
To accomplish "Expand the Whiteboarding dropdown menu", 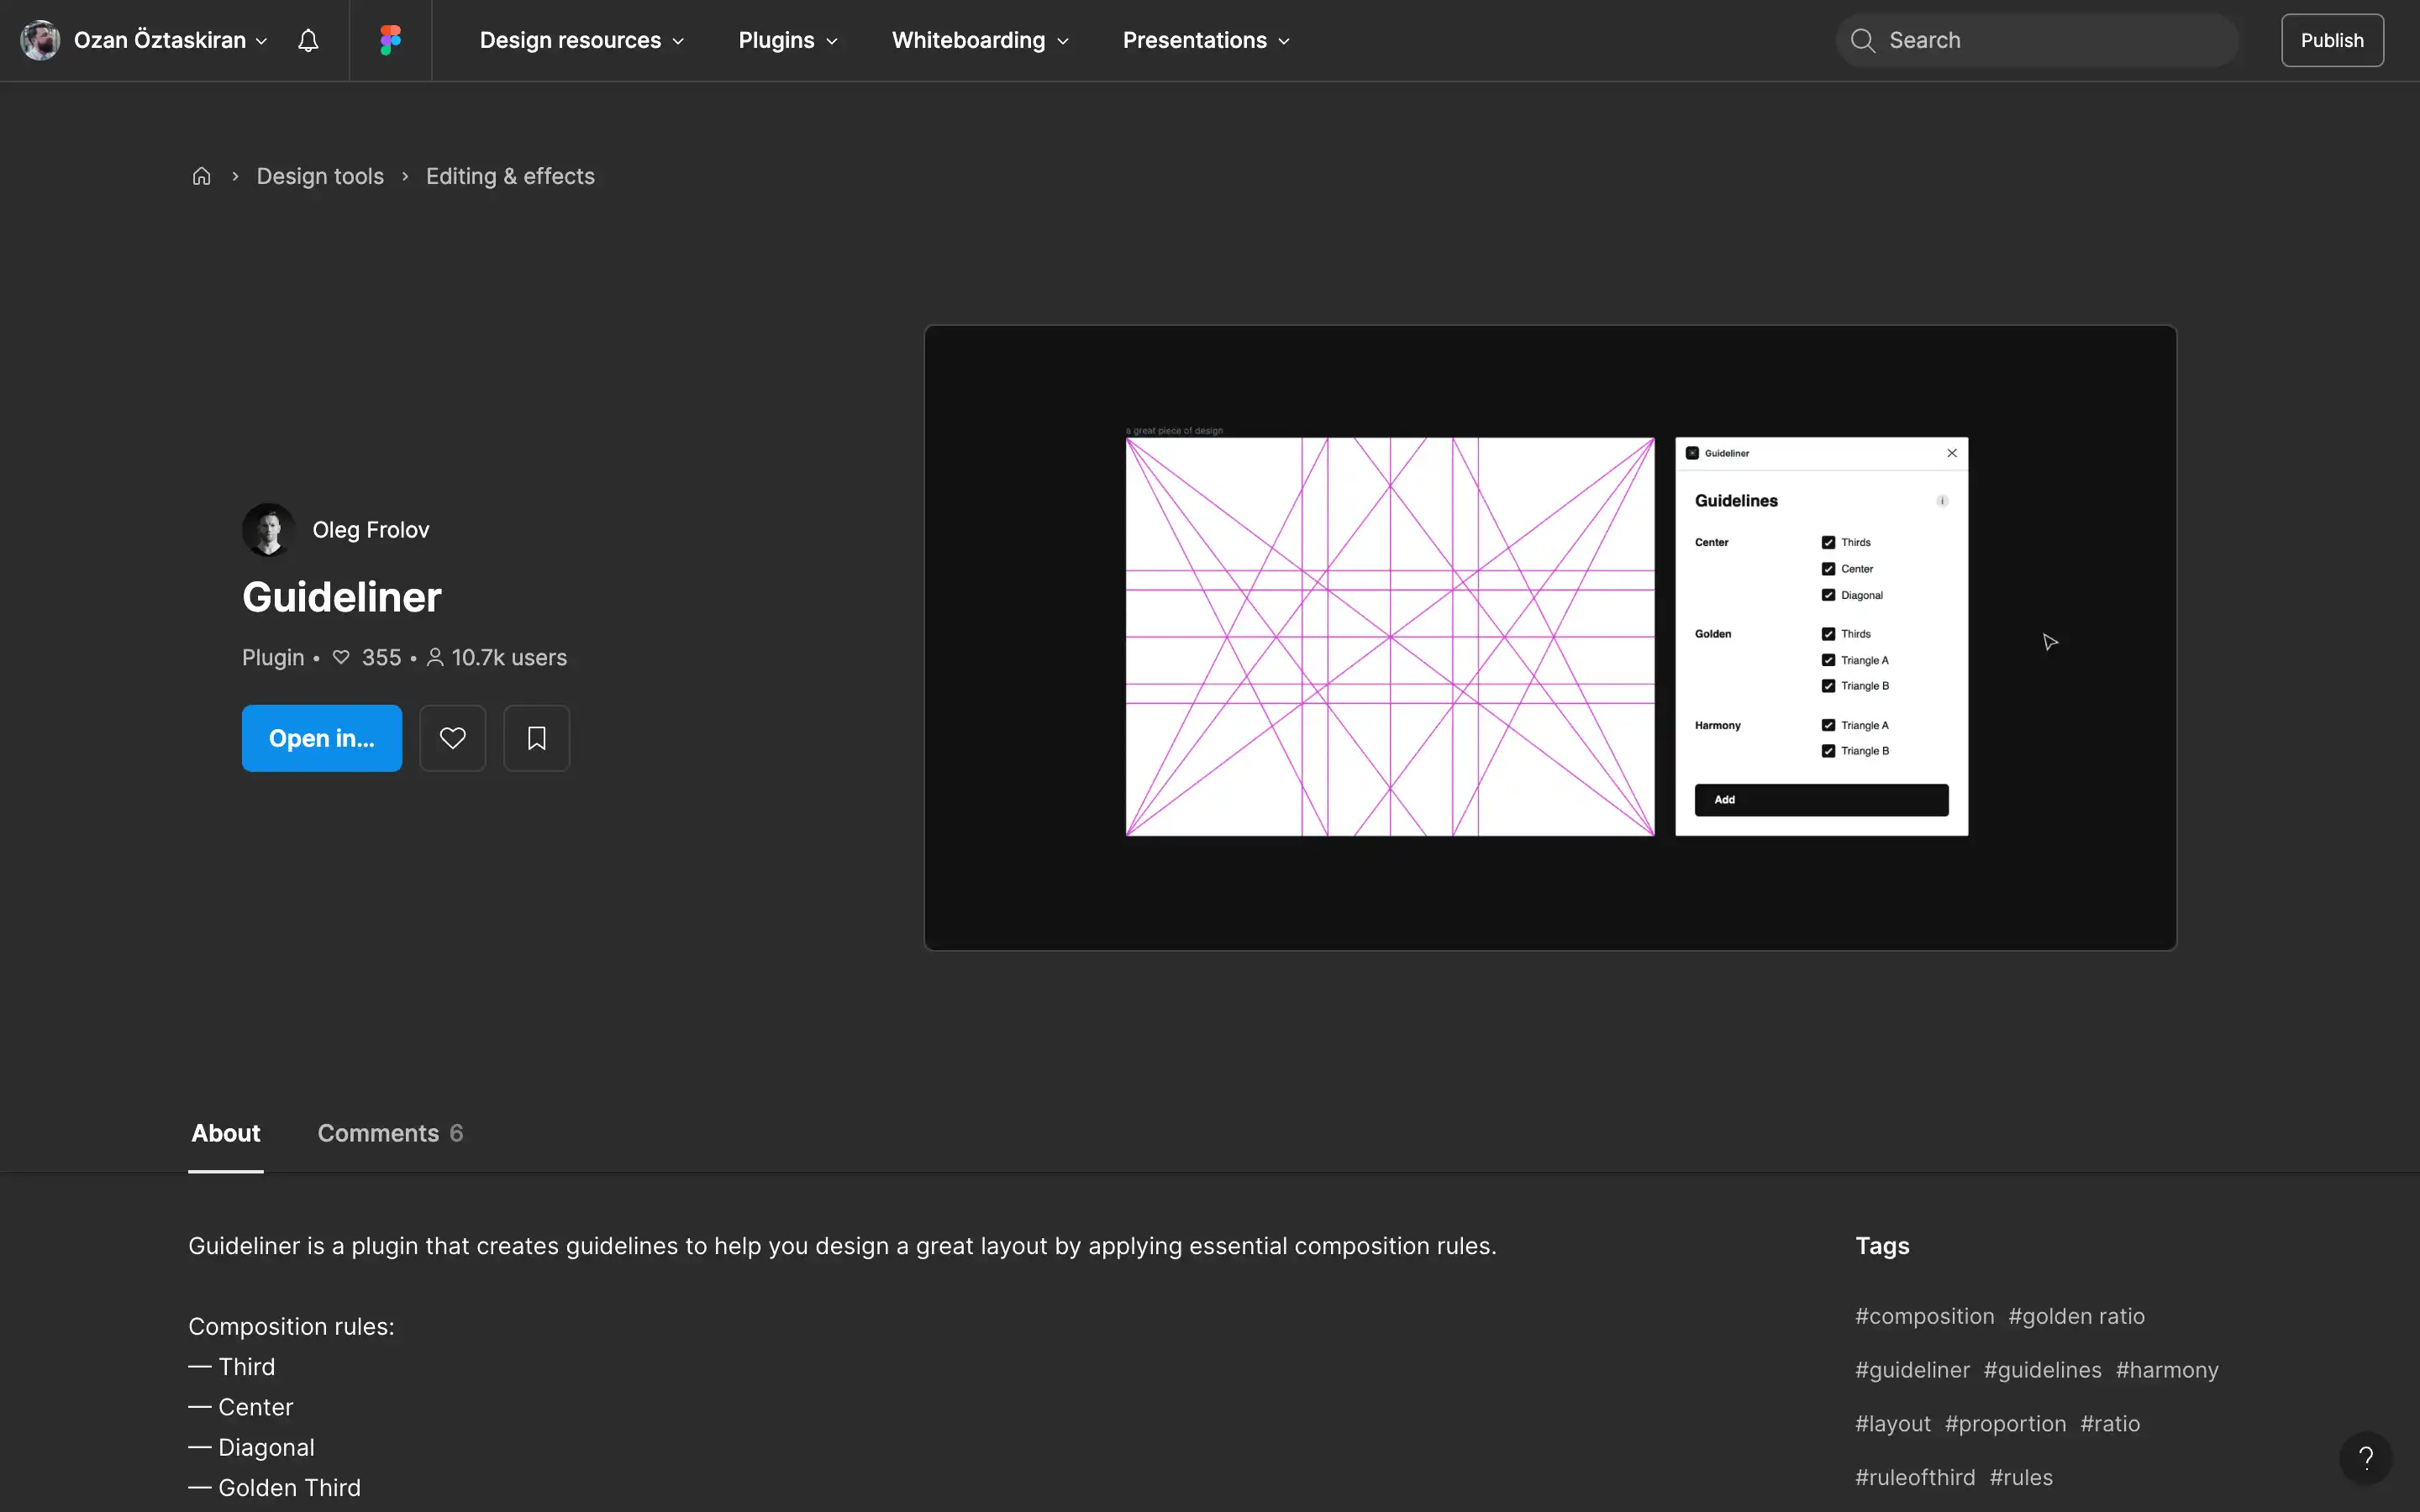I will (980, 40).
